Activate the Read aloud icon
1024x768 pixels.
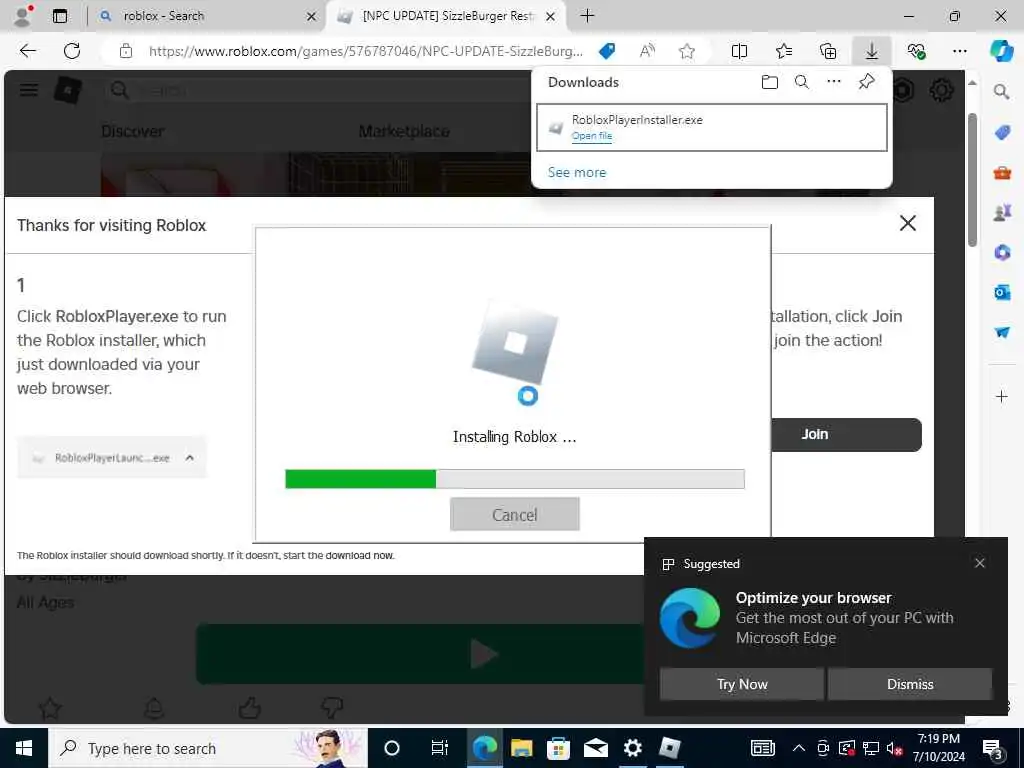647,51
